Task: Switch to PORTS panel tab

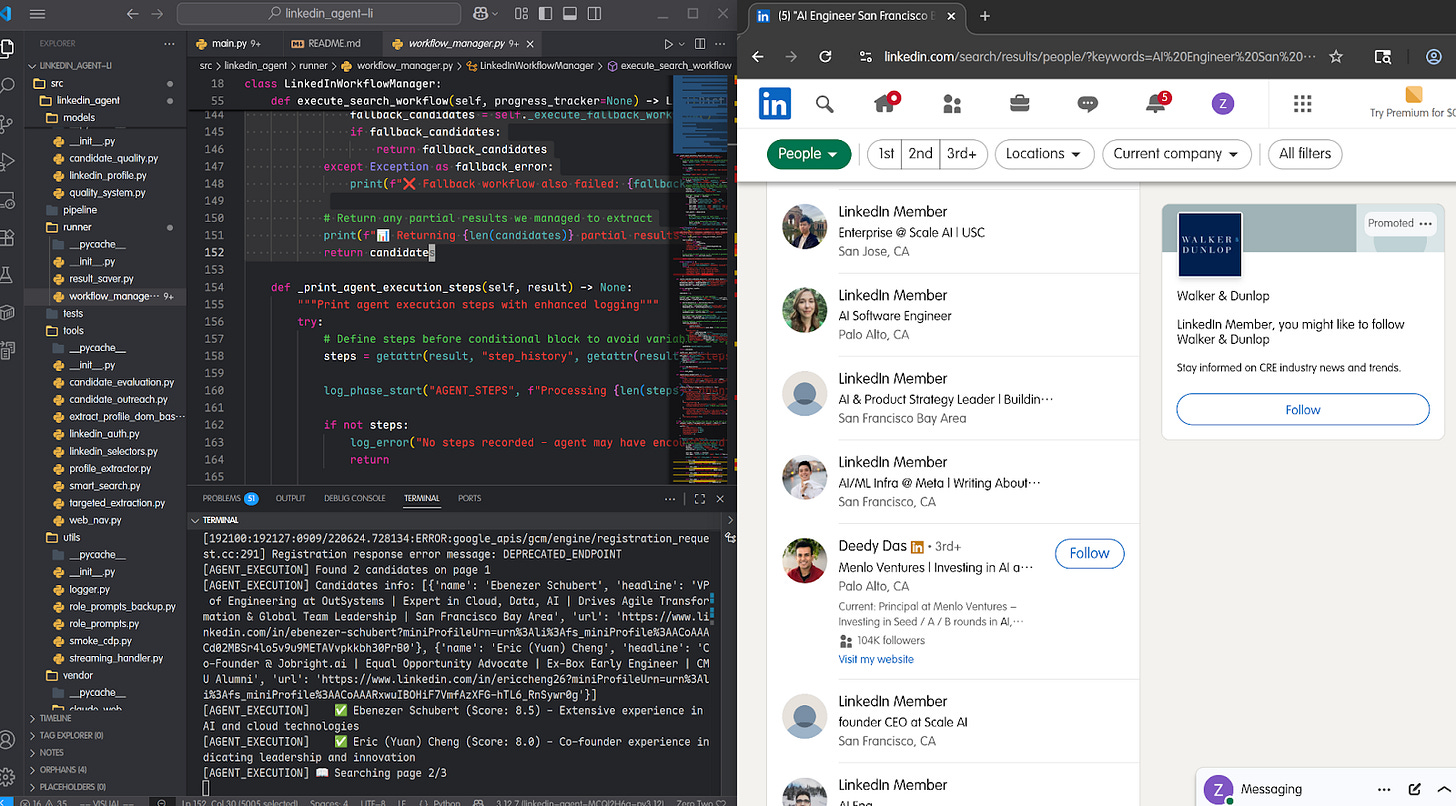Action: (x=469, y=498)
